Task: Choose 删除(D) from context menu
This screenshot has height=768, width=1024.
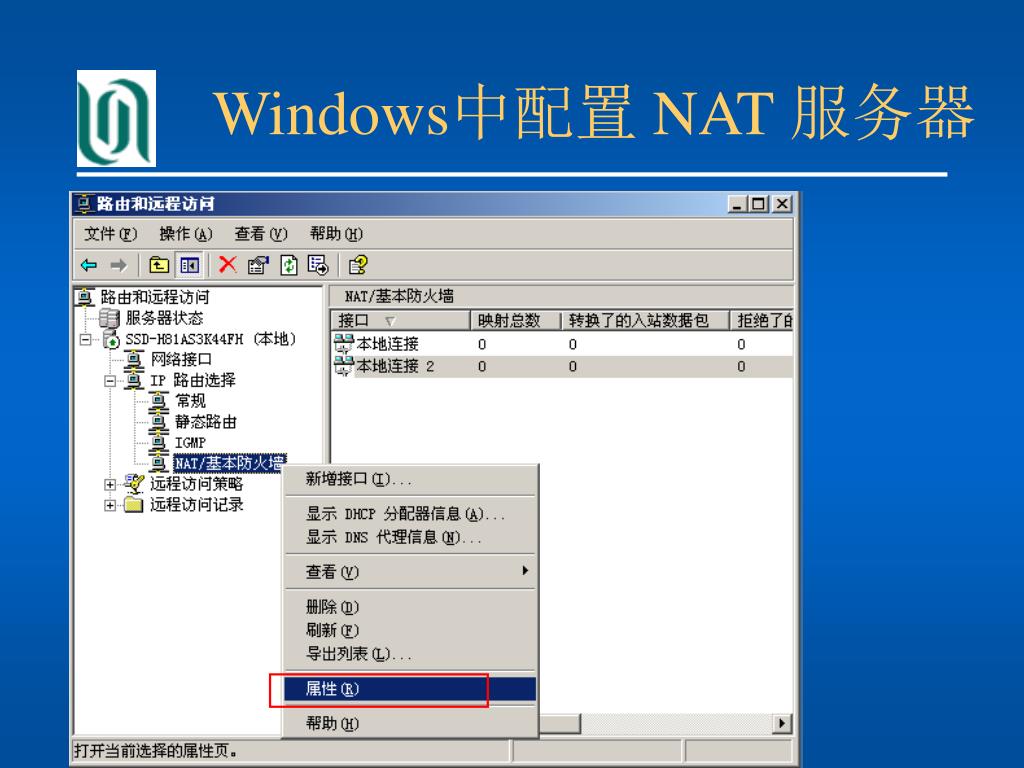Action: click(410, 607)
